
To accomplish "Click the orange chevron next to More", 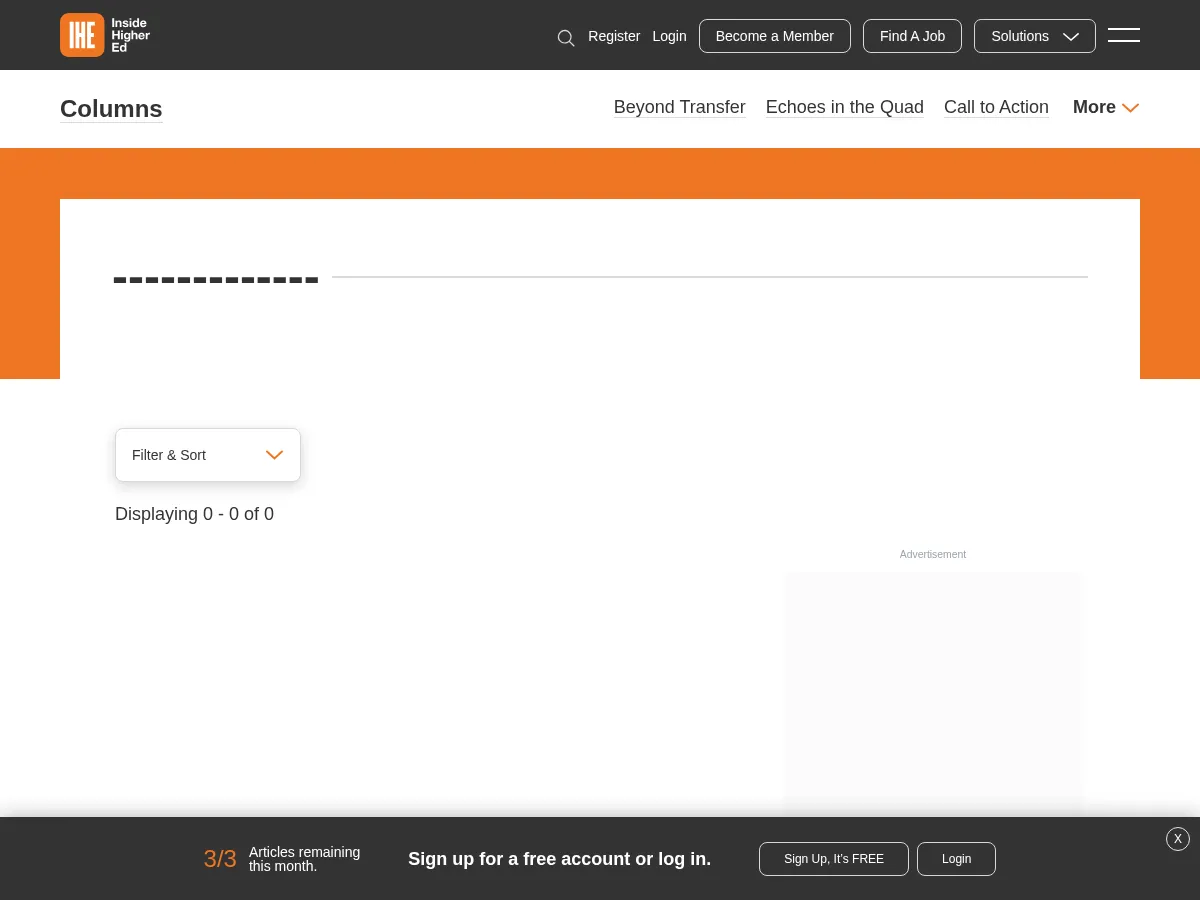I will point(1130,108).
